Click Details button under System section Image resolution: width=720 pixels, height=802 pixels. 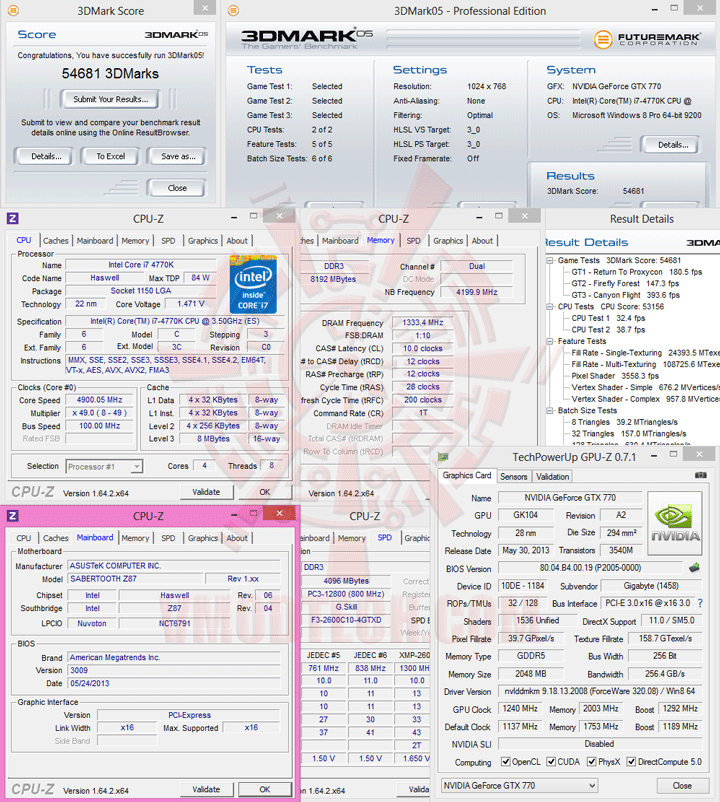click(672, 145)
